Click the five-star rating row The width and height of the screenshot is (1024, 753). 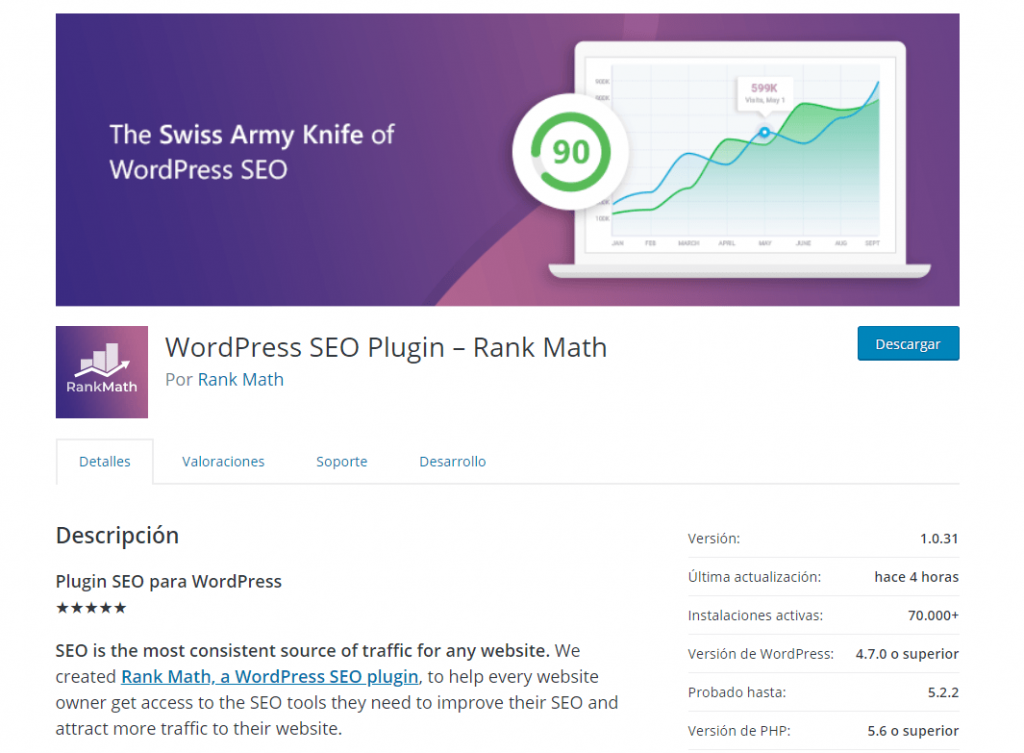point(91,608)
